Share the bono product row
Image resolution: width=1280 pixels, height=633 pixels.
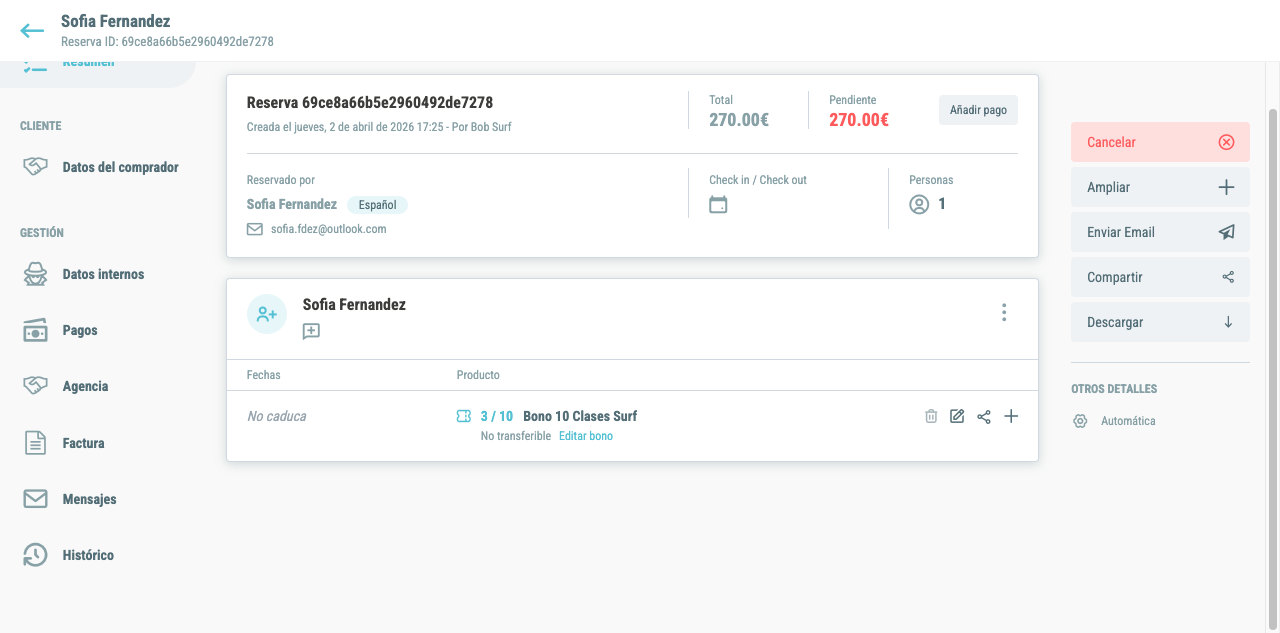(x=984, y=416)
